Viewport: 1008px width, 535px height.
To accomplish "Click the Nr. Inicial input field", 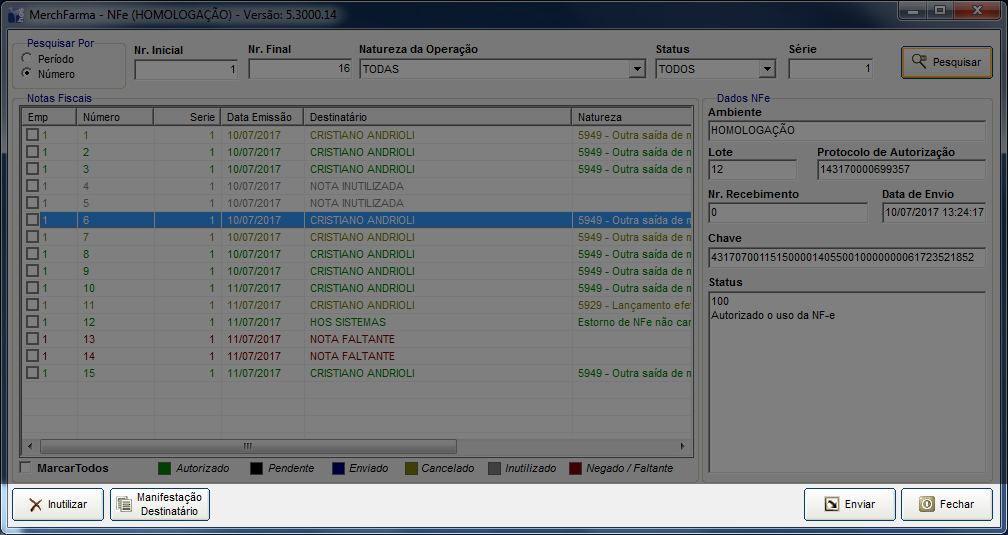I will 186,70.
